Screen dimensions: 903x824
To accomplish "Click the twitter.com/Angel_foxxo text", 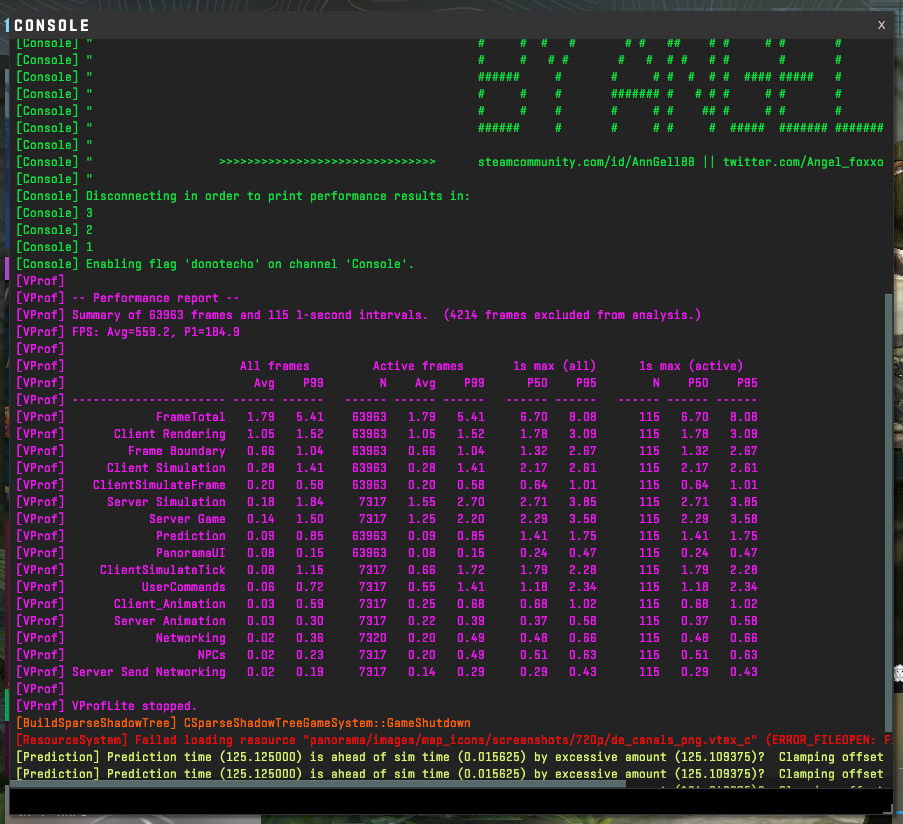I will point(803,162).
